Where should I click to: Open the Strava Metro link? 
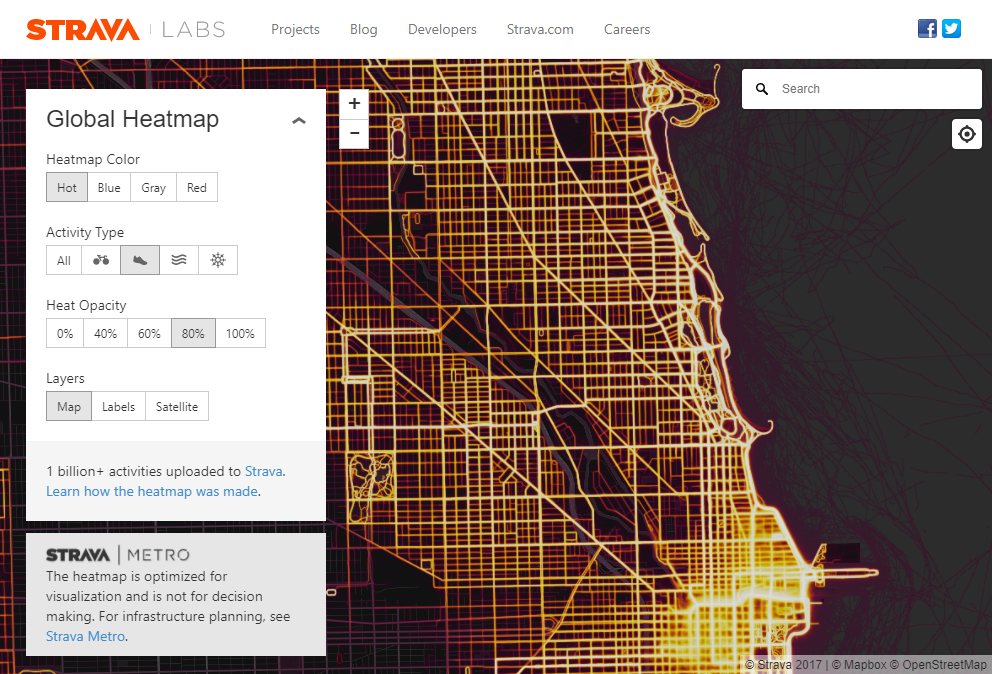coord(85,637)
